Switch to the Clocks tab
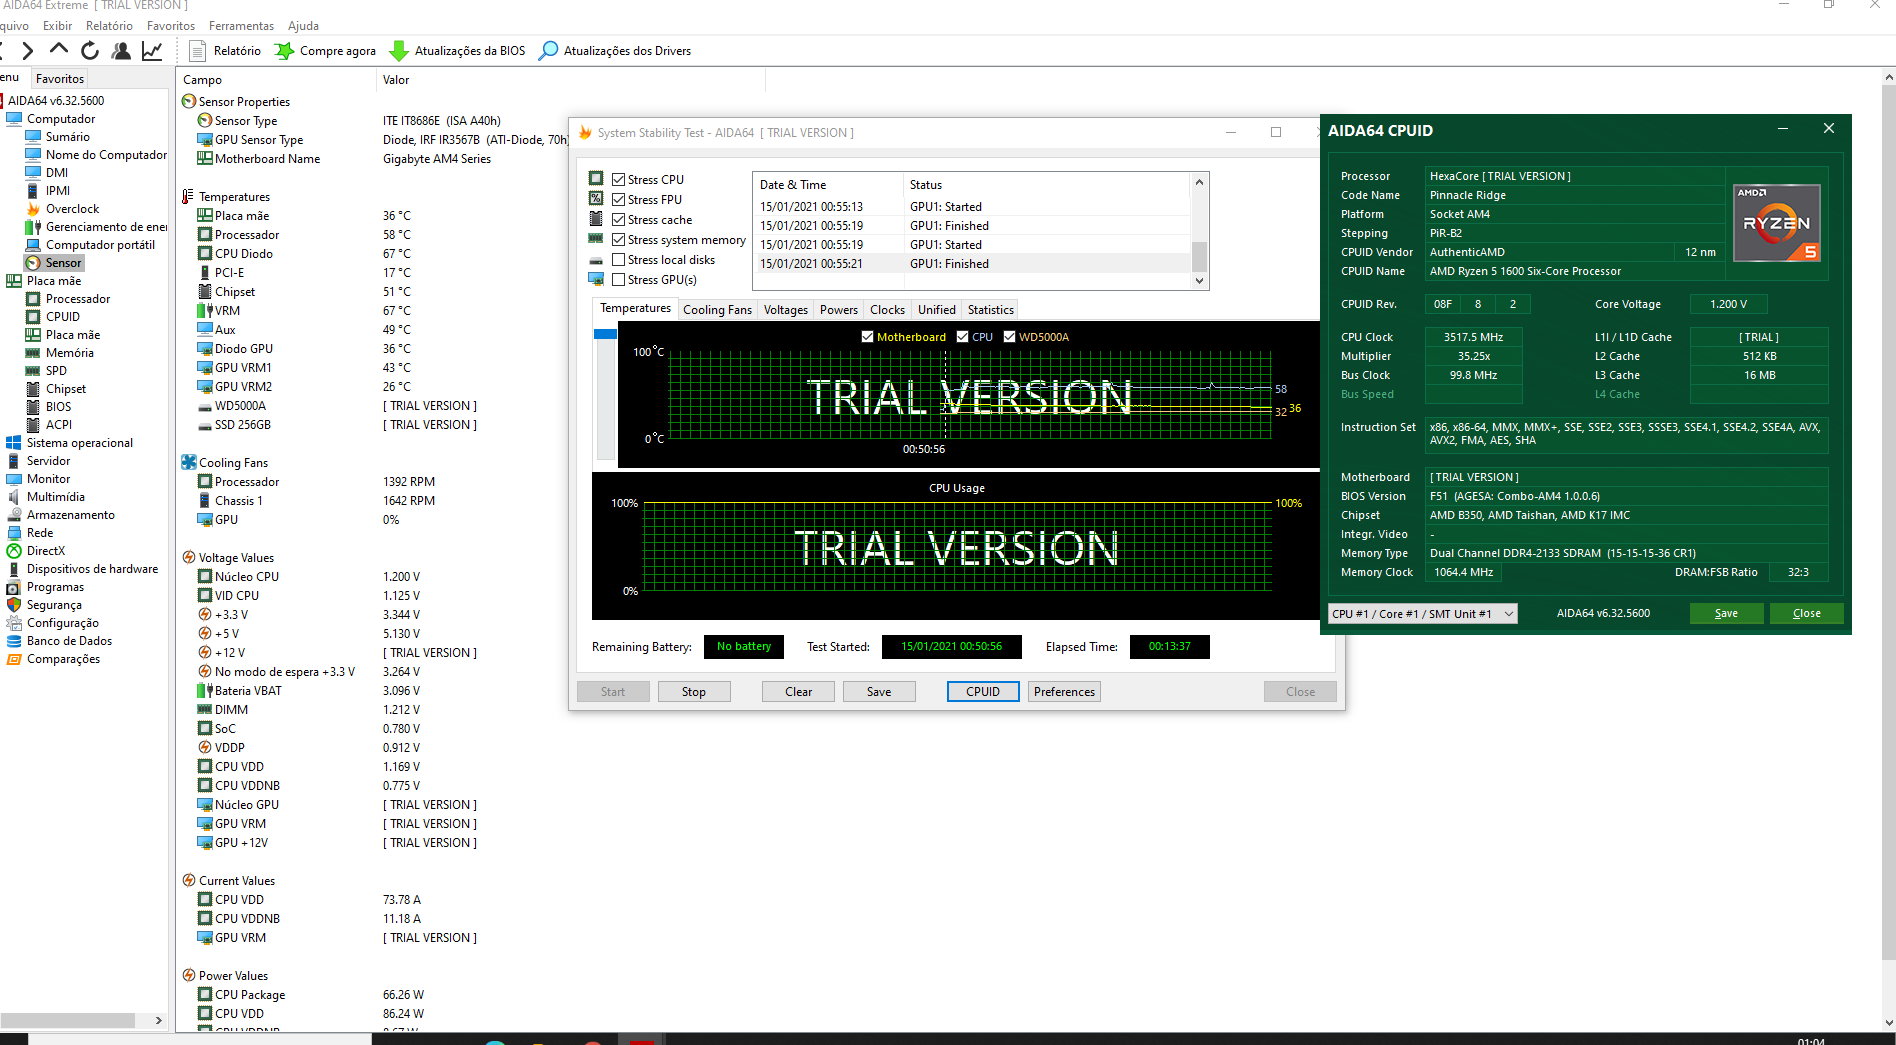Image resolution: width=1896 pixels, height=1045 pixels. tap(887, 310)
